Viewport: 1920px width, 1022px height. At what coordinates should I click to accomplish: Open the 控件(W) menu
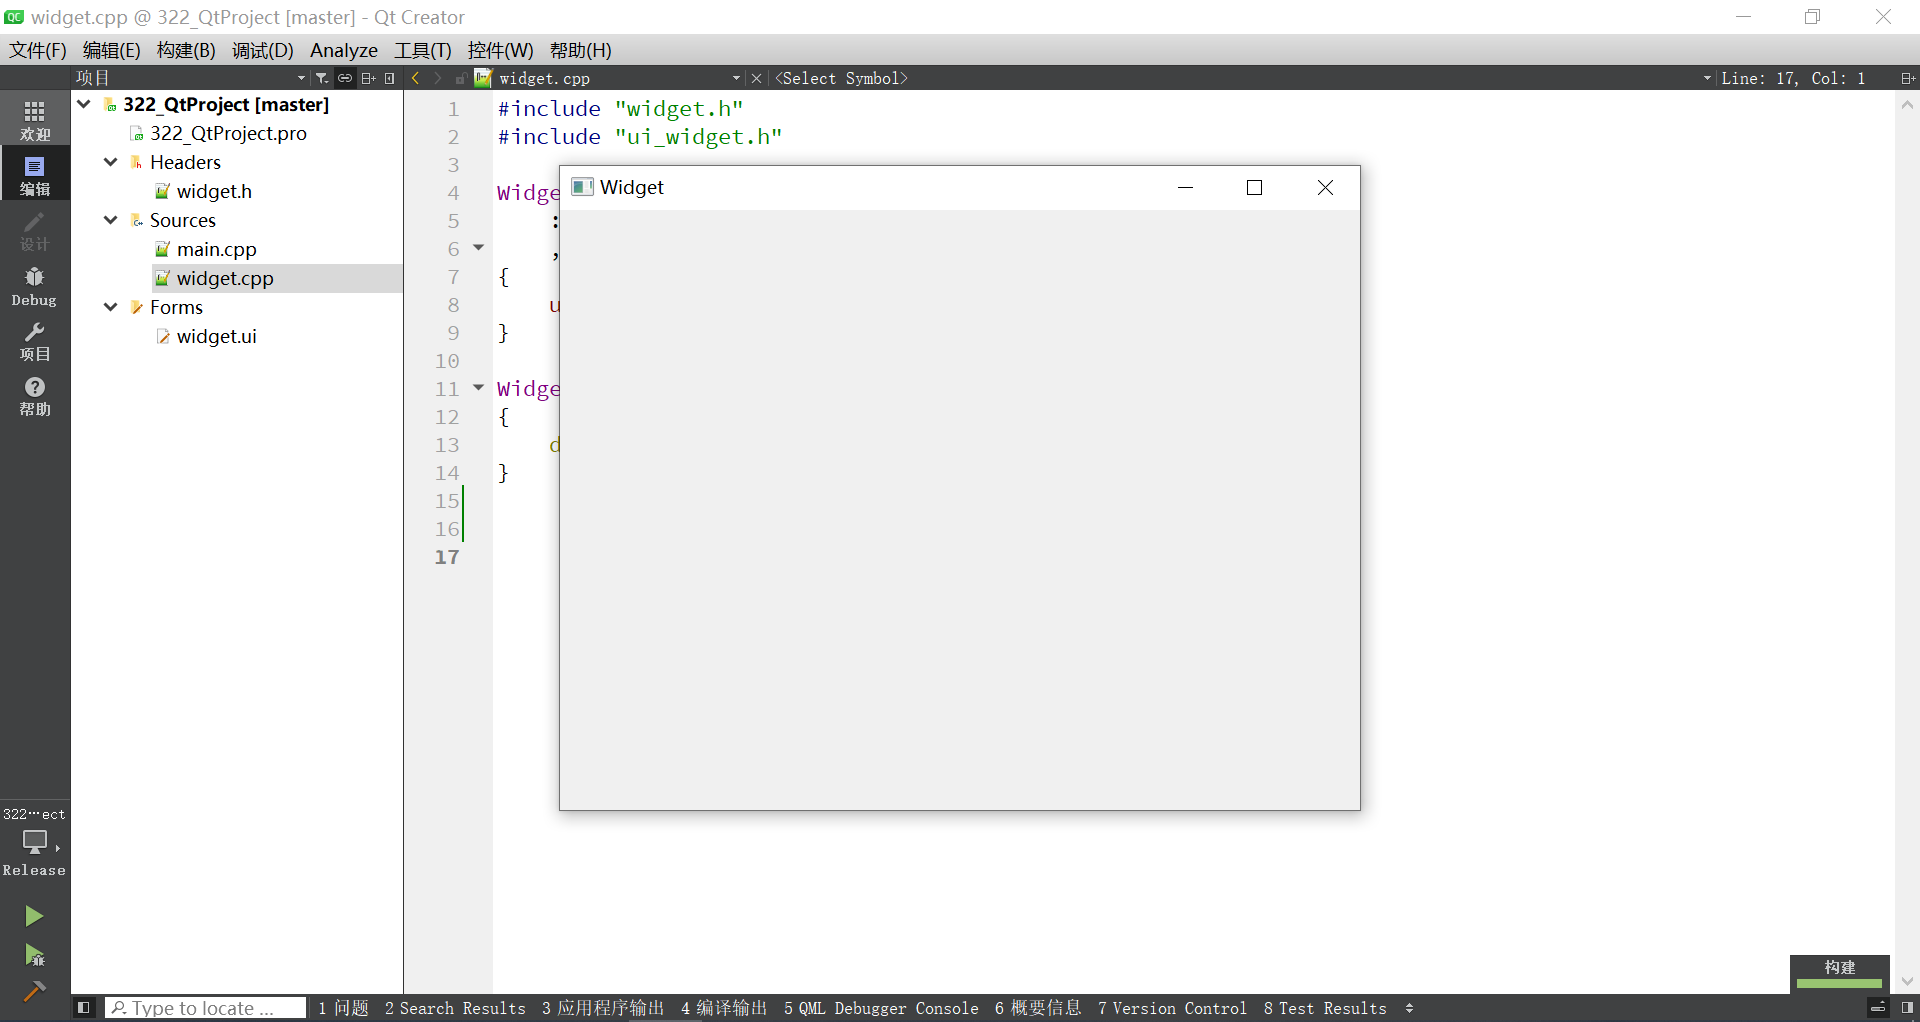pyautogui.click(x=501, y=50)
